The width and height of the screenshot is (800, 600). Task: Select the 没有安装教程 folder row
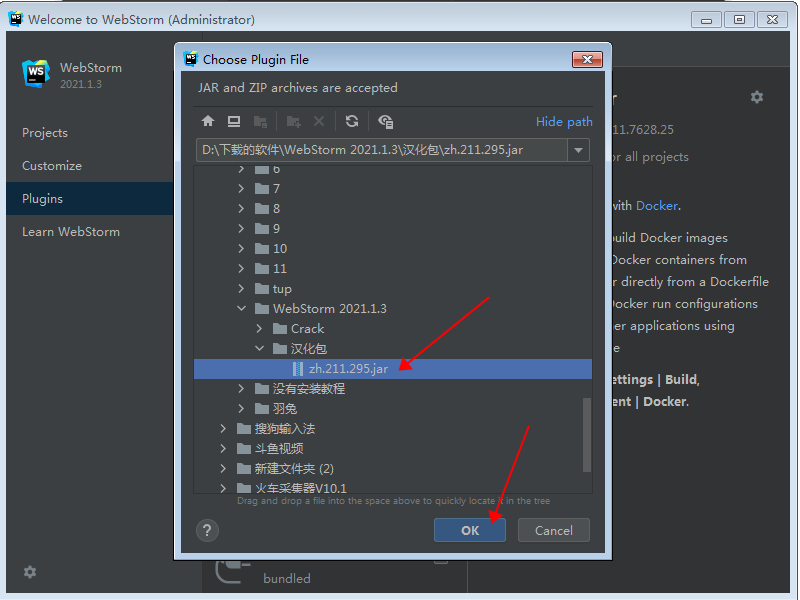[x=393, y=389]
